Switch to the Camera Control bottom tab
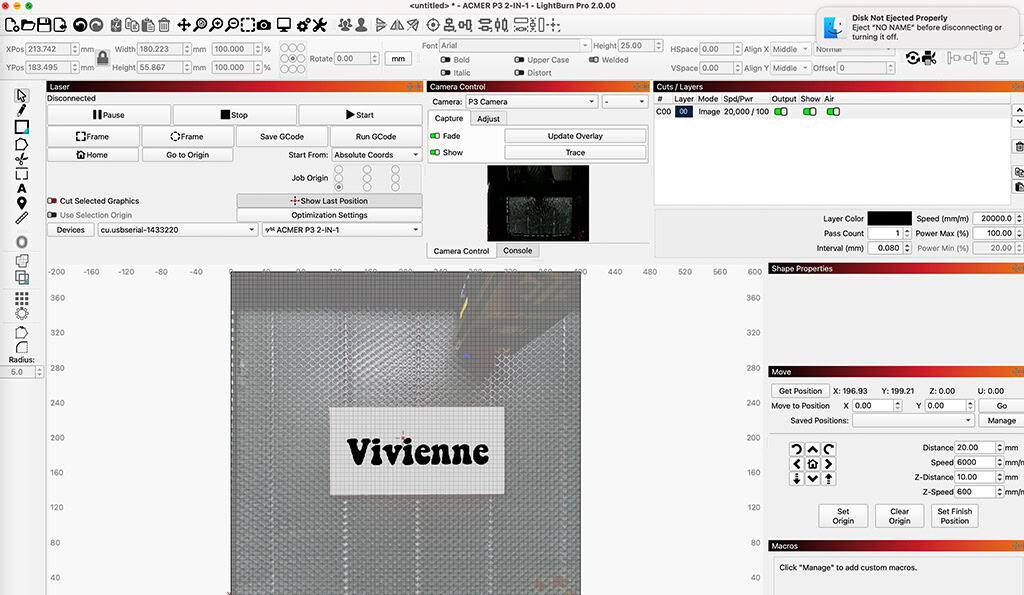The width and height of the screenshot is (1024, 595). pos(461,251)
